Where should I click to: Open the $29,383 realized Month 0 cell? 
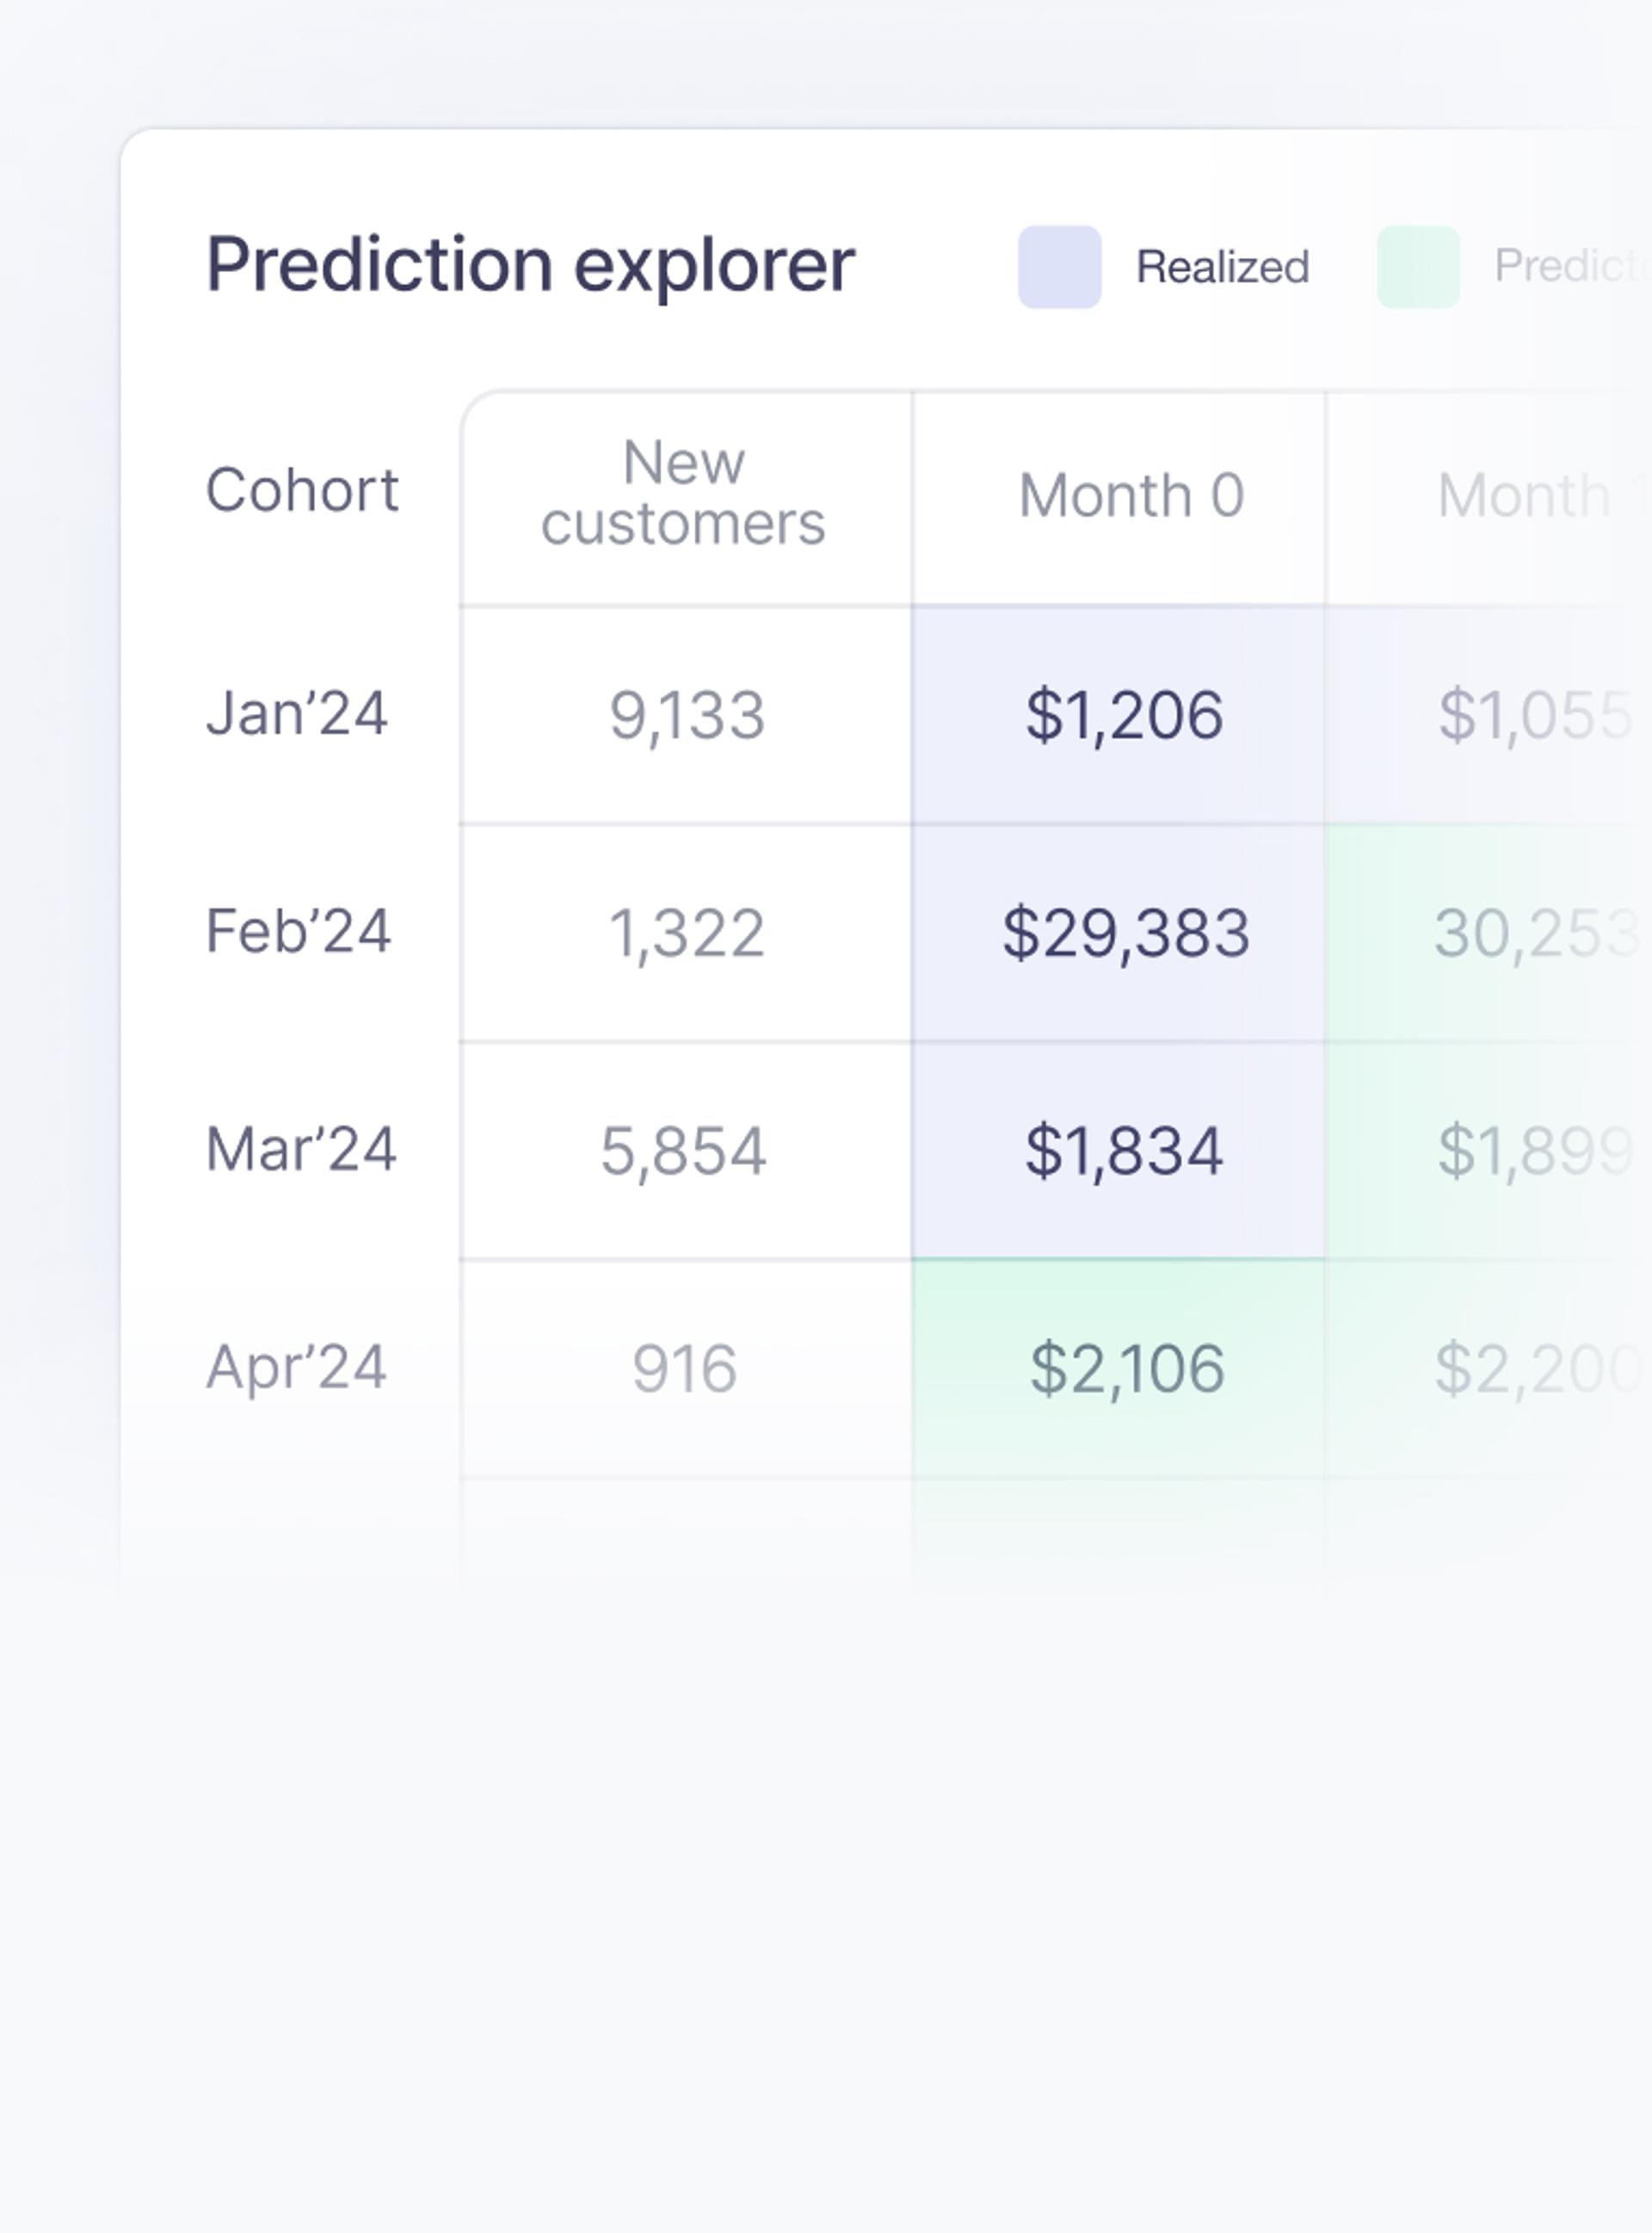coord(1119,934)
